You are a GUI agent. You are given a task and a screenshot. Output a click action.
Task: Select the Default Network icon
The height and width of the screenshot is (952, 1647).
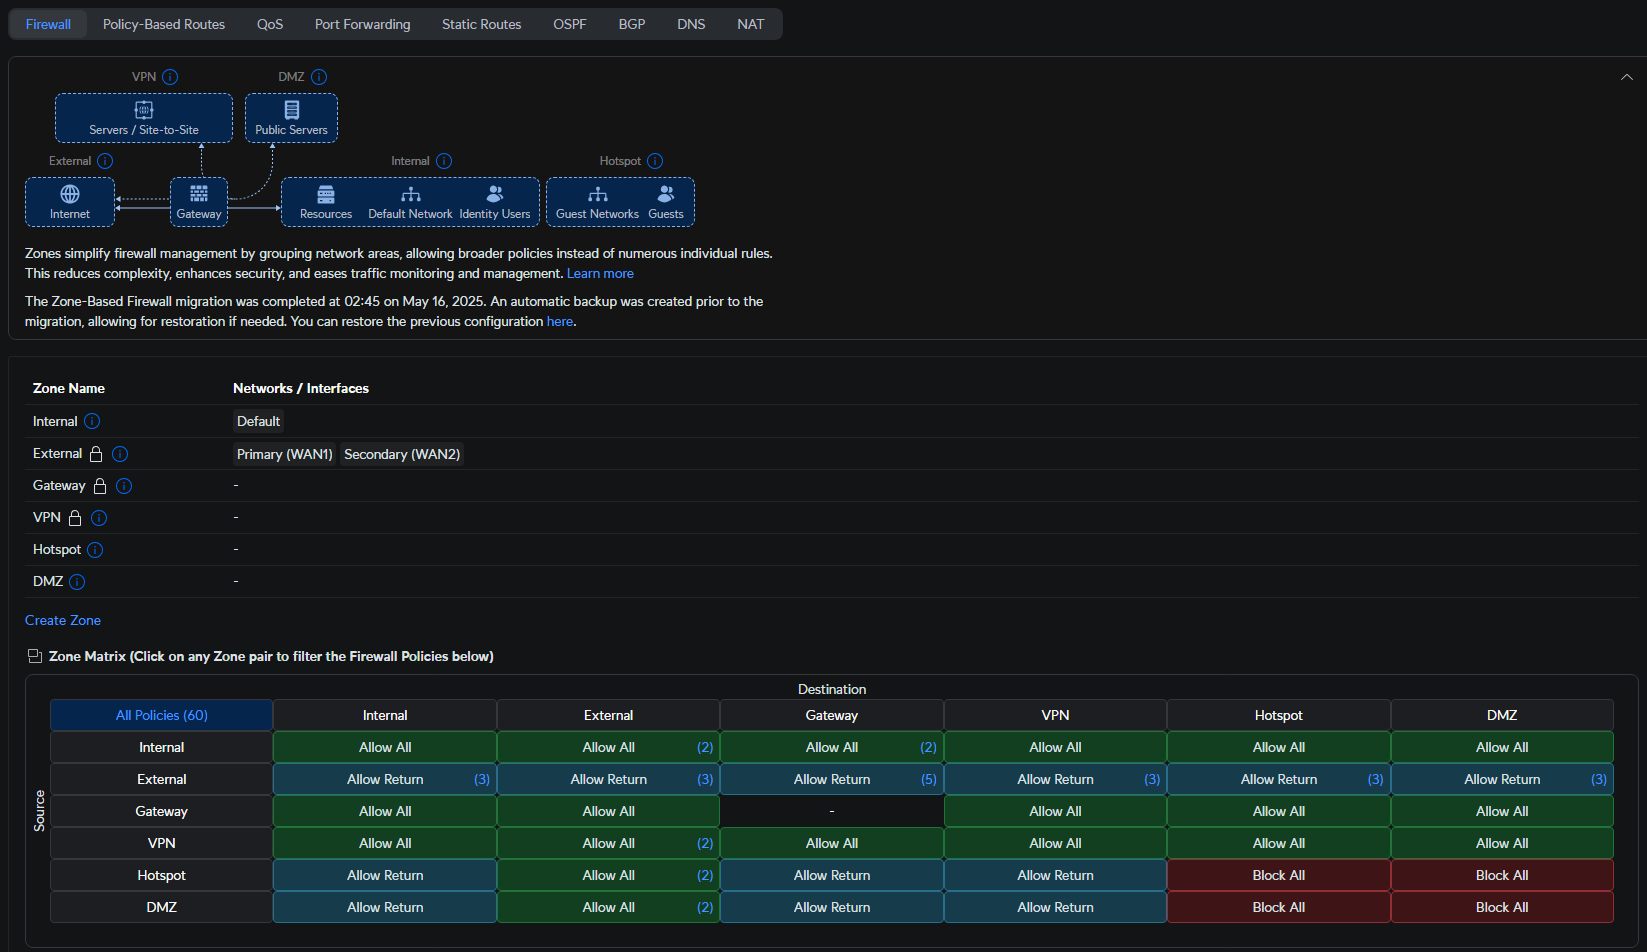click(x=411, y=194)
